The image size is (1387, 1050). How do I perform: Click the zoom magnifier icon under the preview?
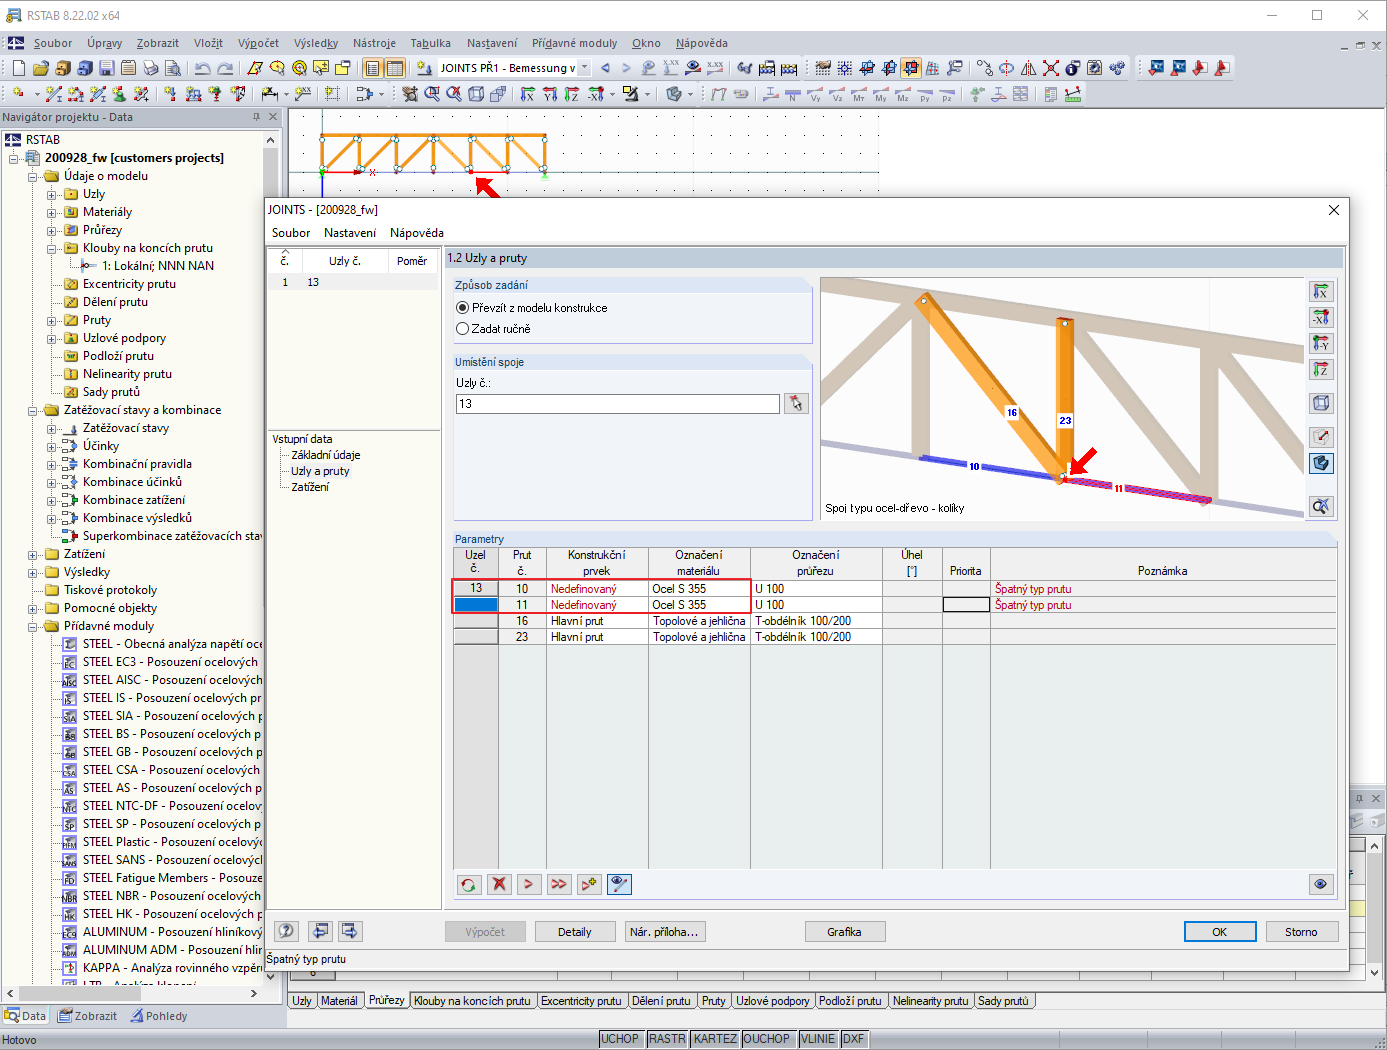1321,507
